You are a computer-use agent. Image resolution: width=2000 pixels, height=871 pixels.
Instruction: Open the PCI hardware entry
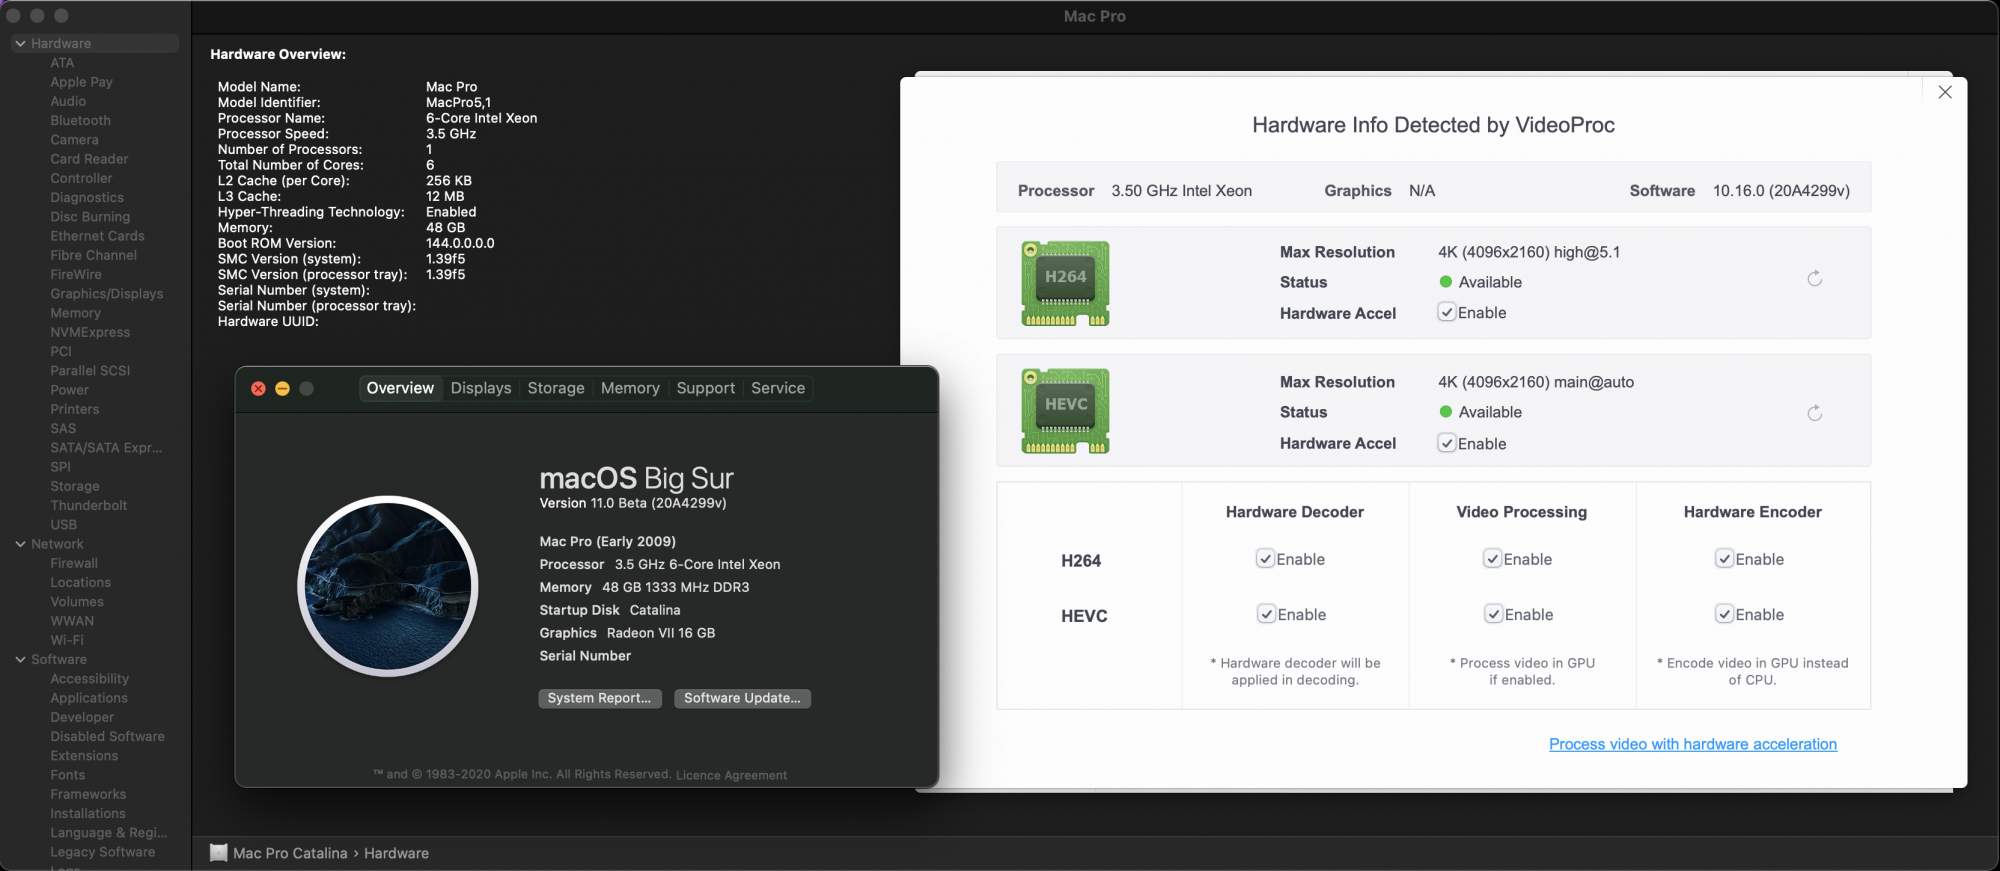click(61, 352)
